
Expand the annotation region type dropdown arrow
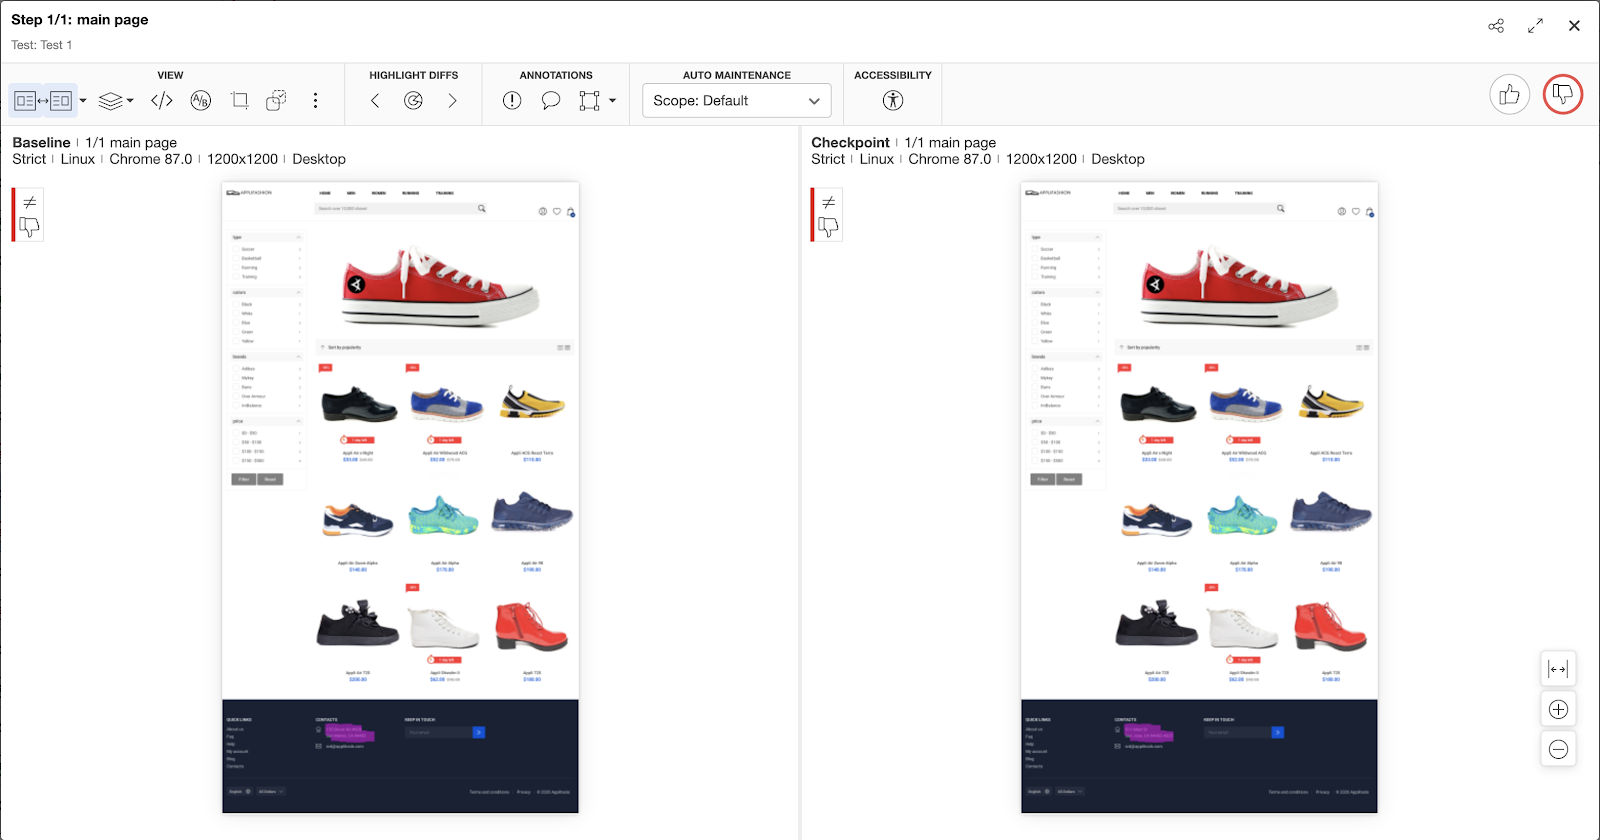(612, 101)
